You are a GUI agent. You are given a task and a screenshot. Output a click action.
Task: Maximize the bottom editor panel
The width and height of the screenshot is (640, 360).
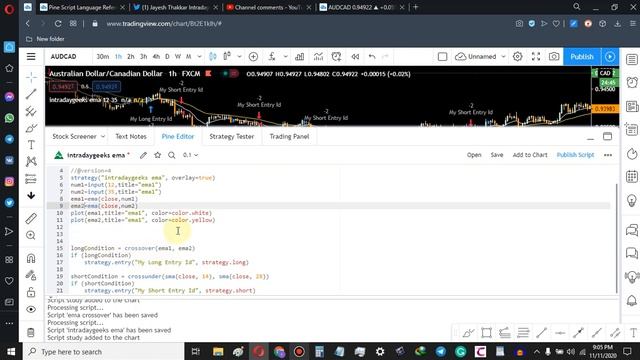(607, 137)
